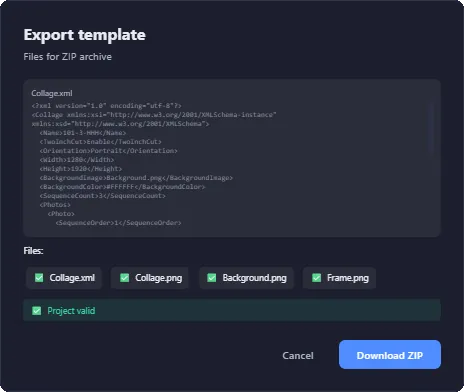Click the BackgroundColor #FFFFFF XML line

(x=122, y=187)
